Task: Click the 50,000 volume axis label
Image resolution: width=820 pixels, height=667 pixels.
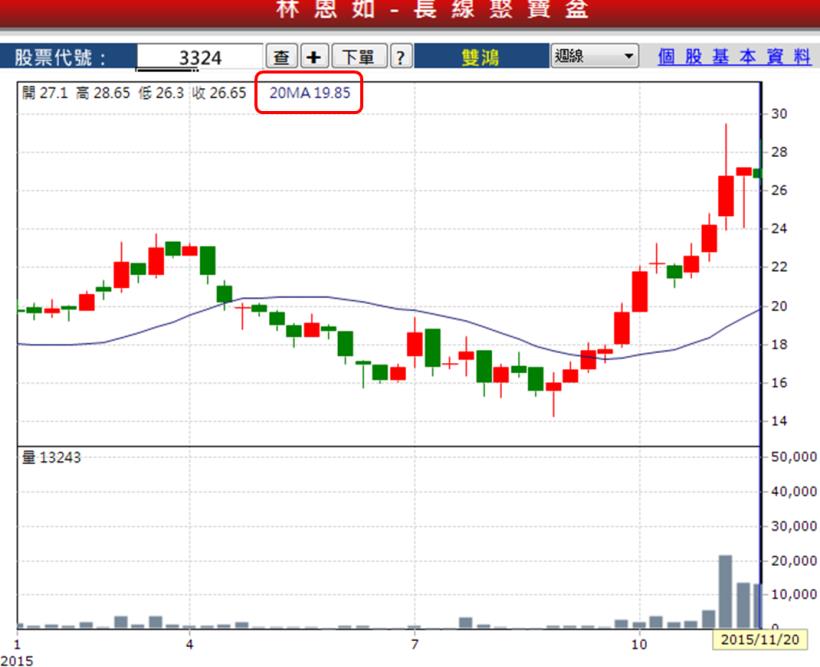Action: point(794,457)
